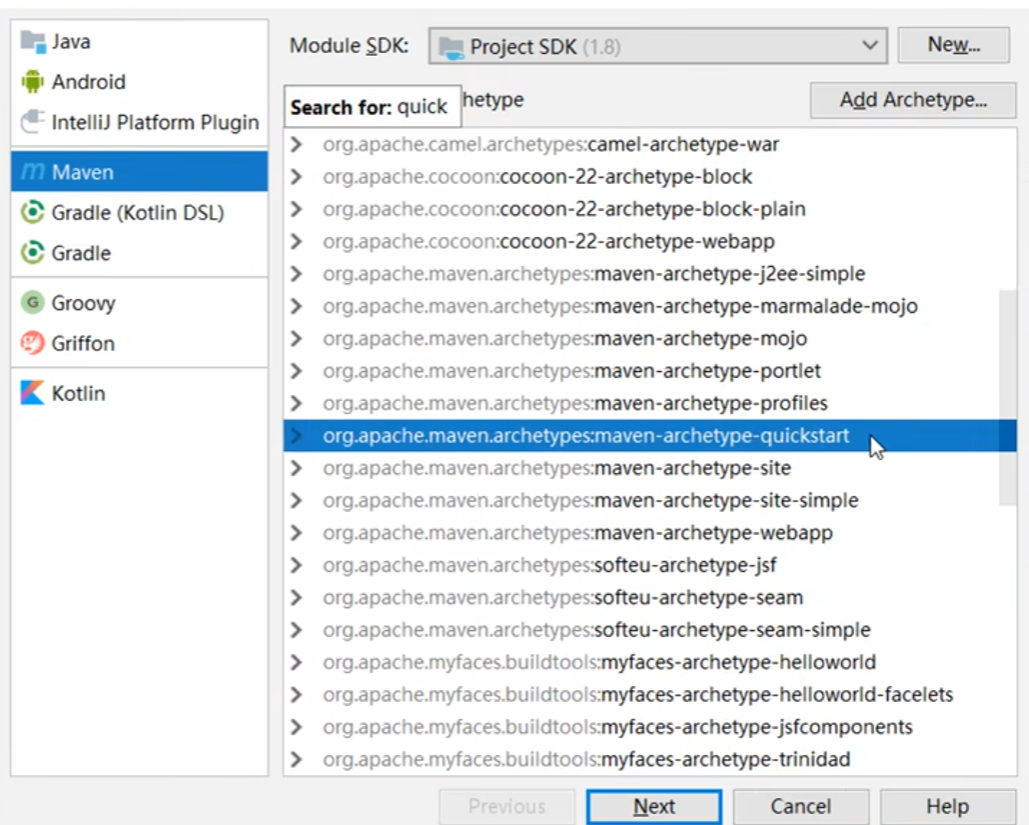Viewport: 1029px width, 825px height.
Task: Expand myfaces-archetype-helloworld-facelets node
Action: 297,694
